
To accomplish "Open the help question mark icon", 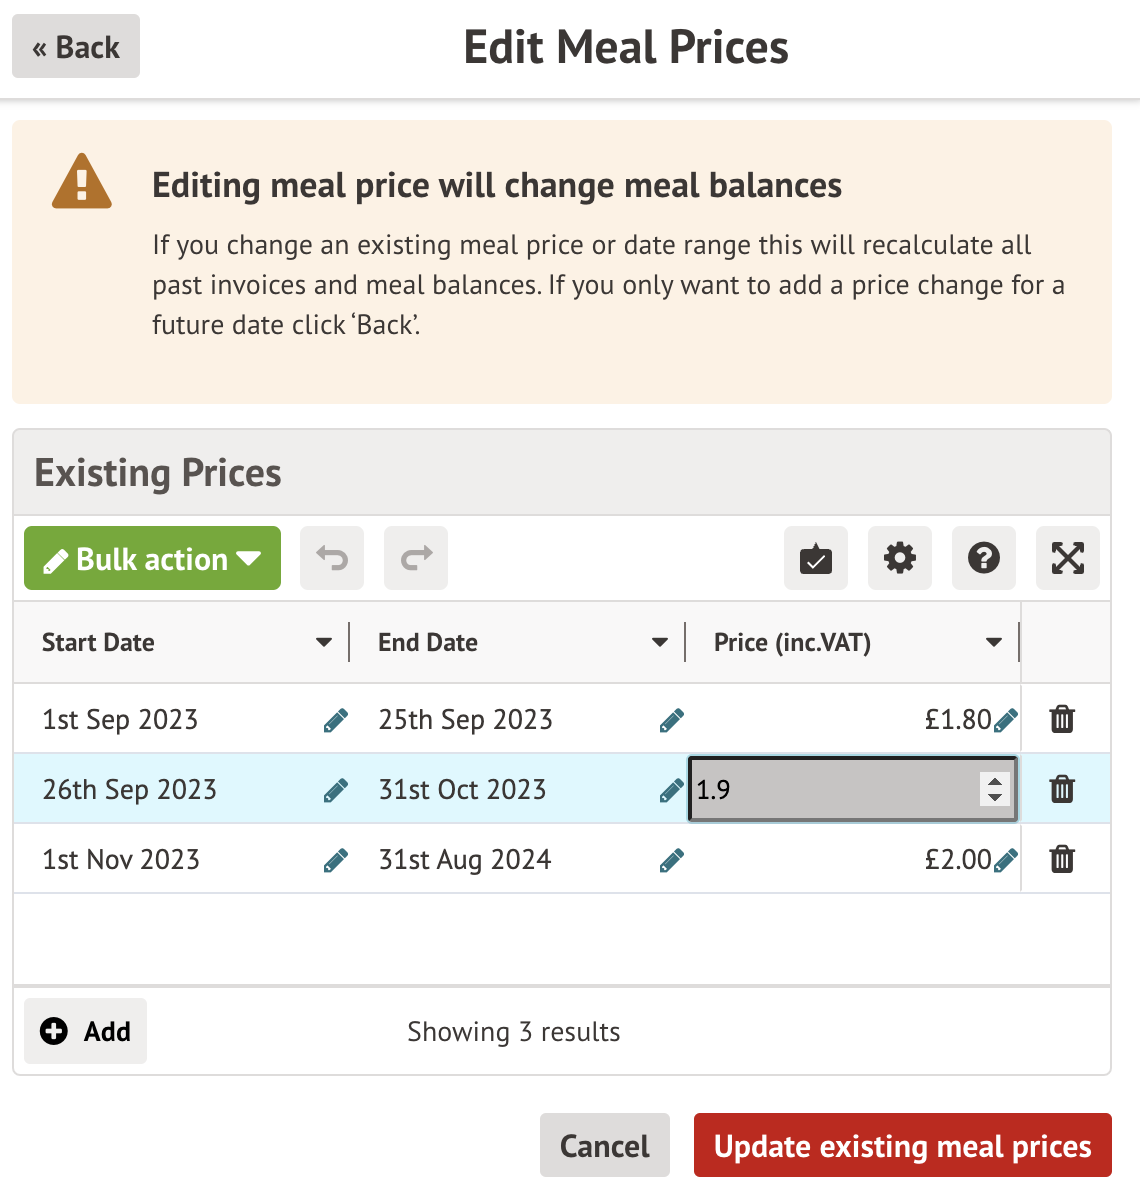I will tap(984, 558).
